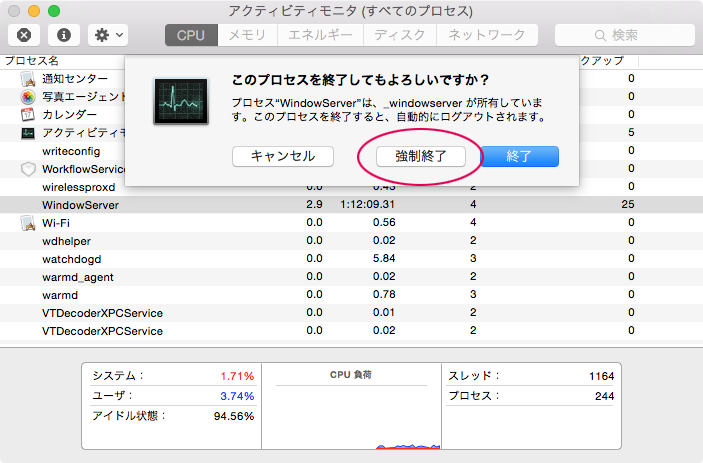Click the プロセス count 244
The height and width of the screenshot is (463, 703).
pyautogui.click(x=604, y=396)
